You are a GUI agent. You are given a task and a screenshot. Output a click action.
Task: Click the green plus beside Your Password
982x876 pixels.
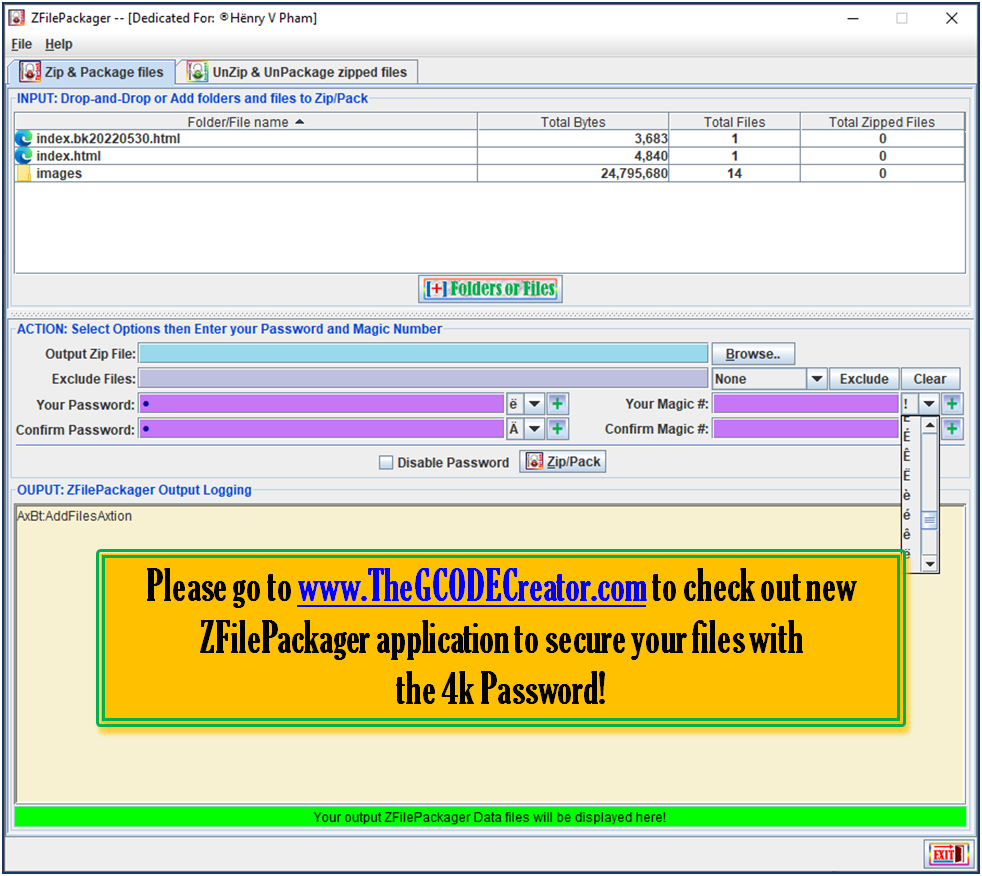point(558,404)
